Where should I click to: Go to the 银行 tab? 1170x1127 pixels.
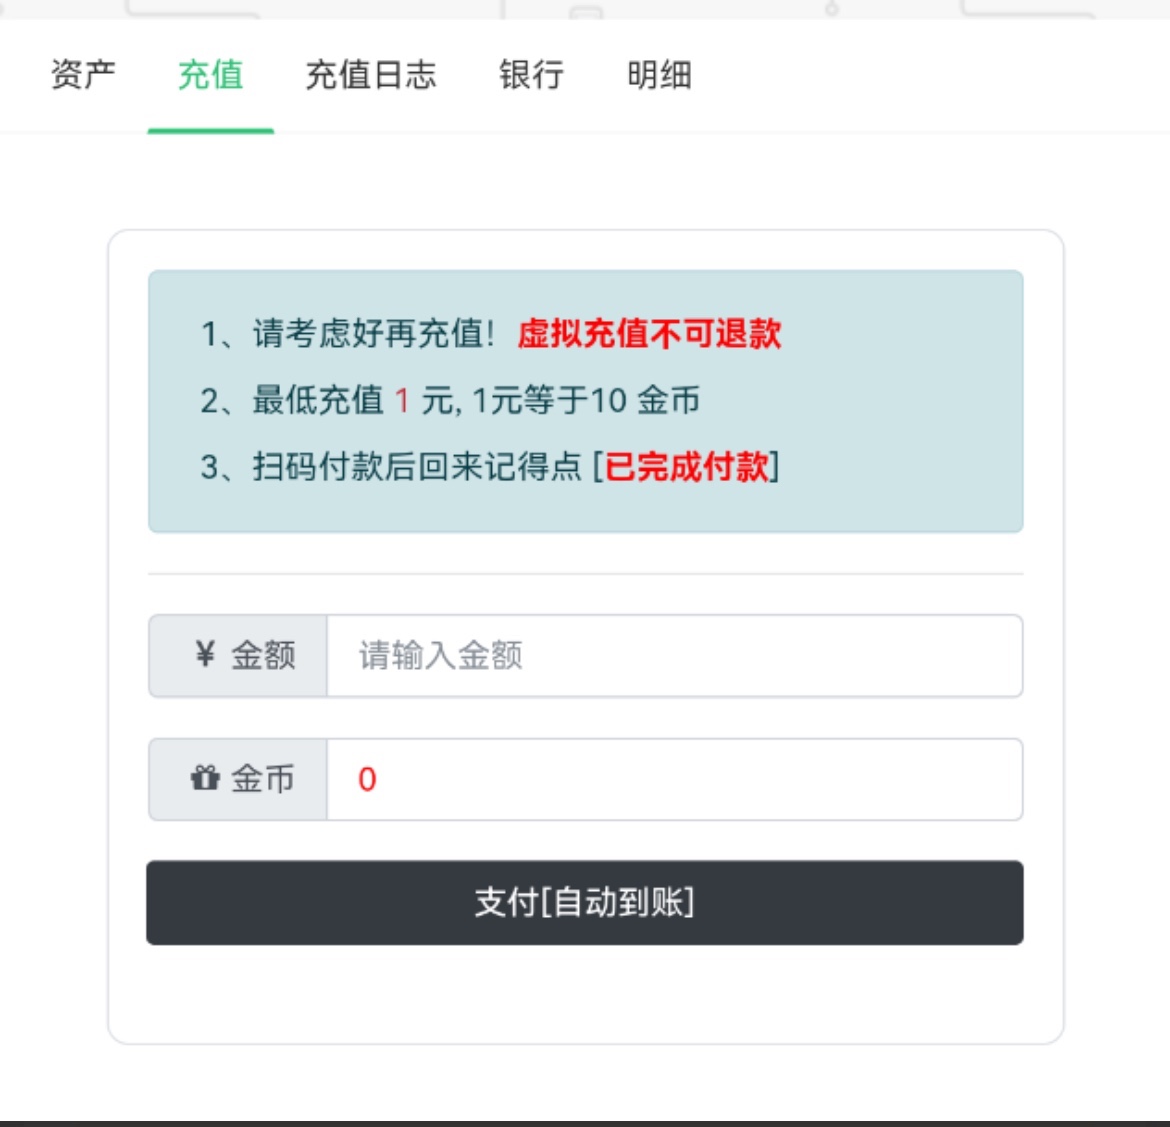point(531,75)
